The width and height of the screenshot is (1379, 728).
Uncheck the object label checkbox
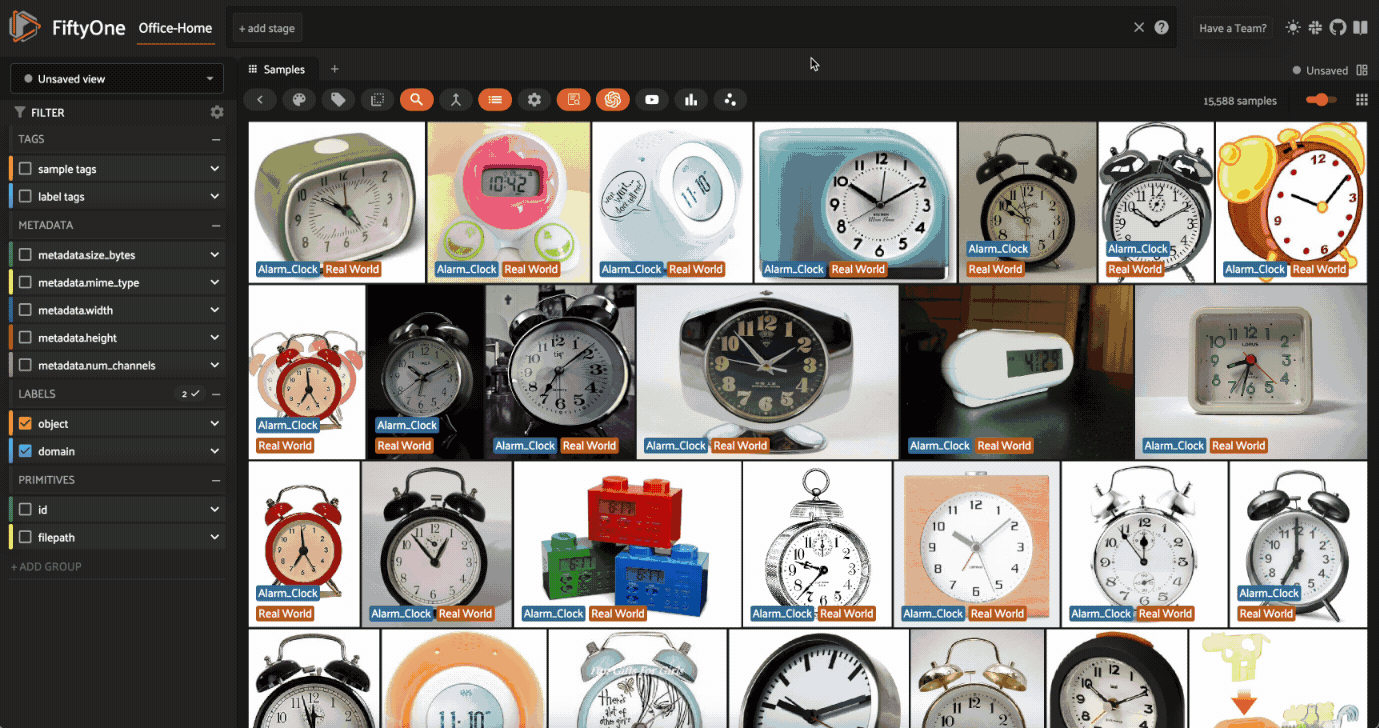click(x=26, y=424)
